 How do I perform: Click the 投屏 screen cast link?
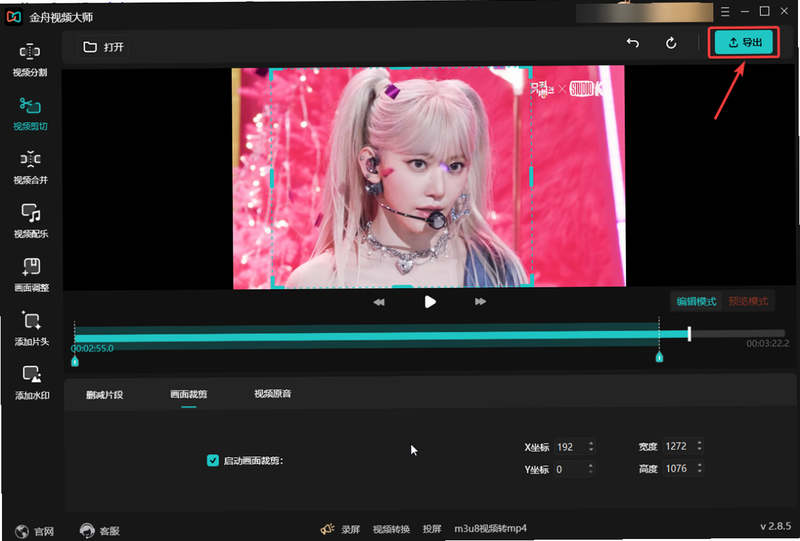click(432, 529)
